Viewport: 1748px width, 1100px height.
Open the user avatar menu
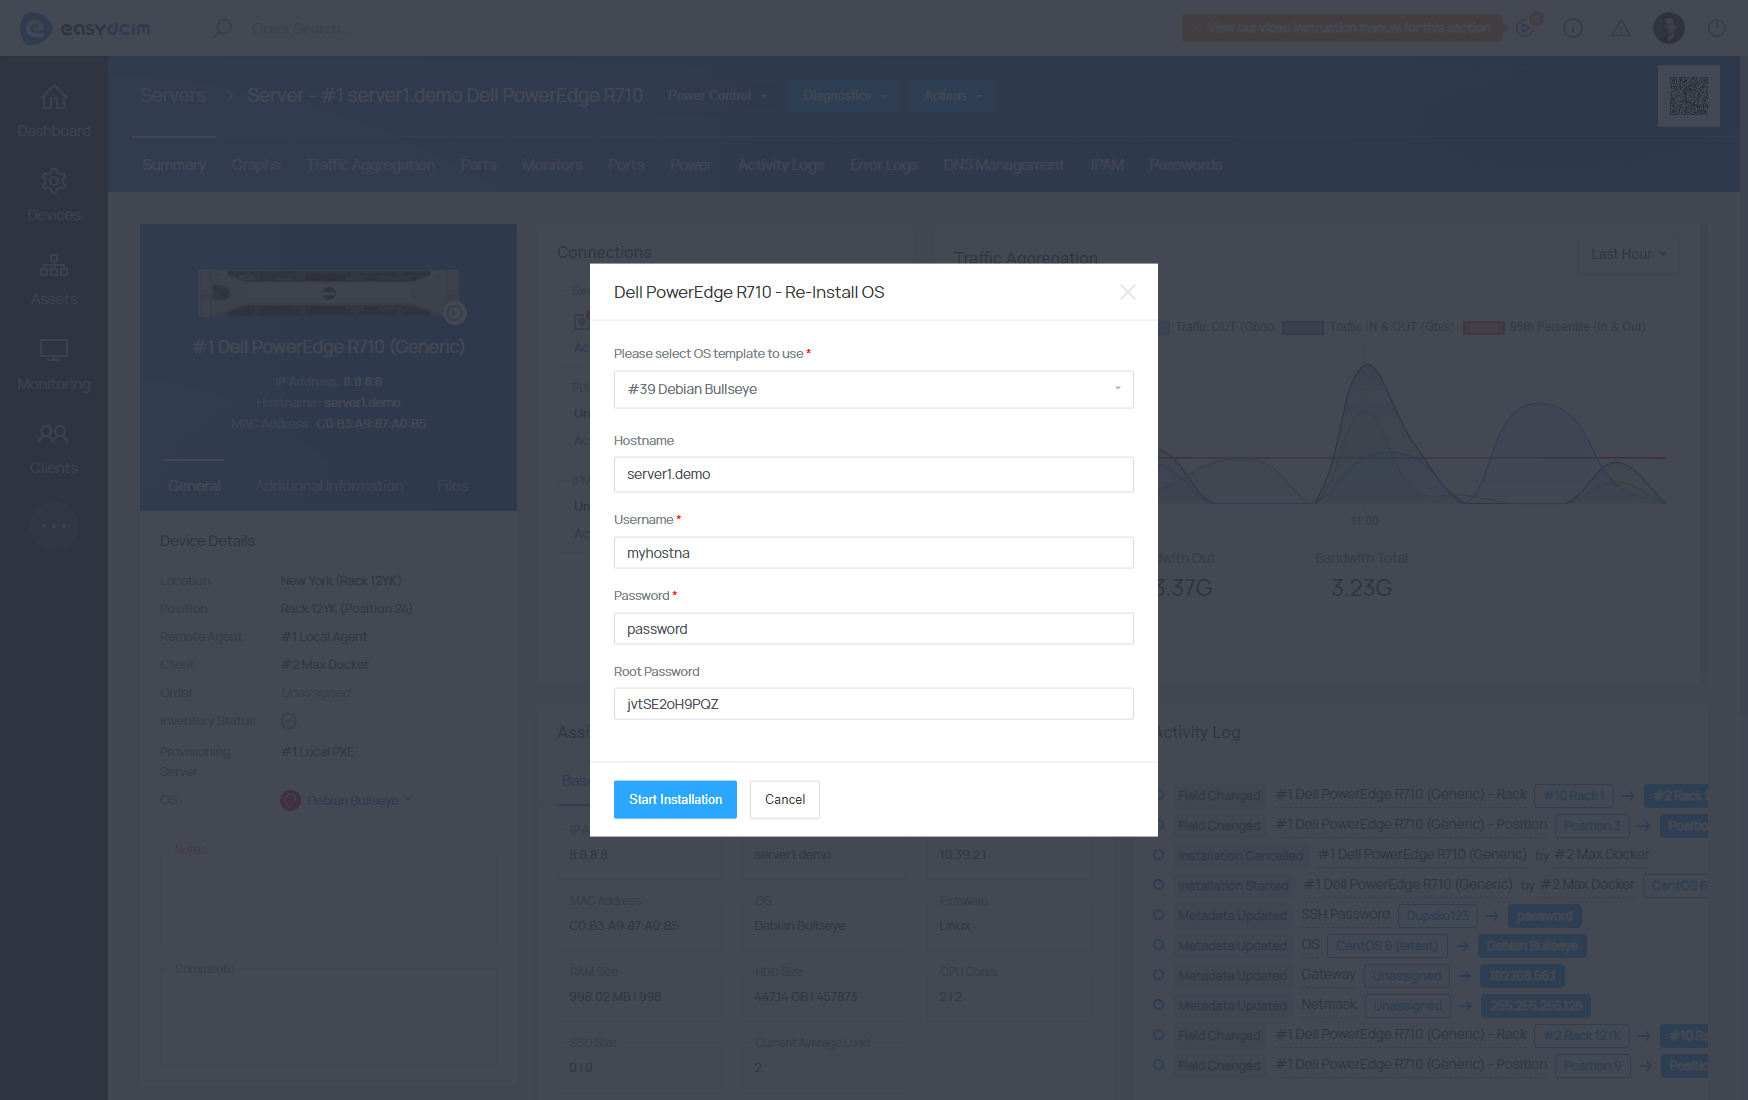1668,28
